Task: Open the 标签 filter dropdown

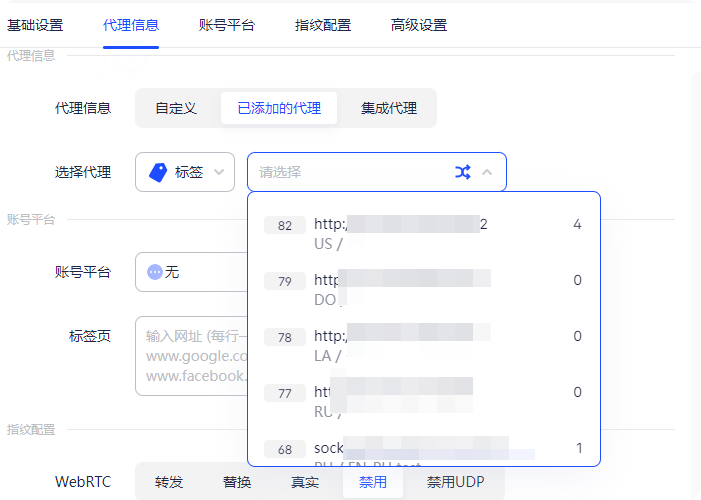Action: click(x=185, y=172)
